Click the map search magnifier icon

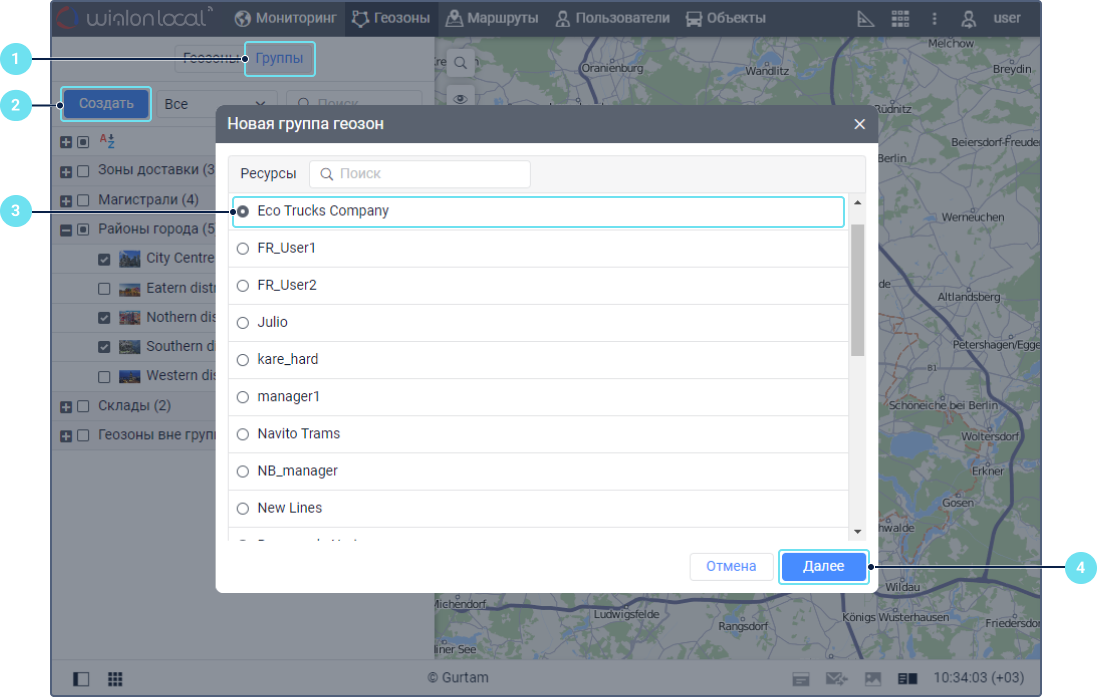461,63
